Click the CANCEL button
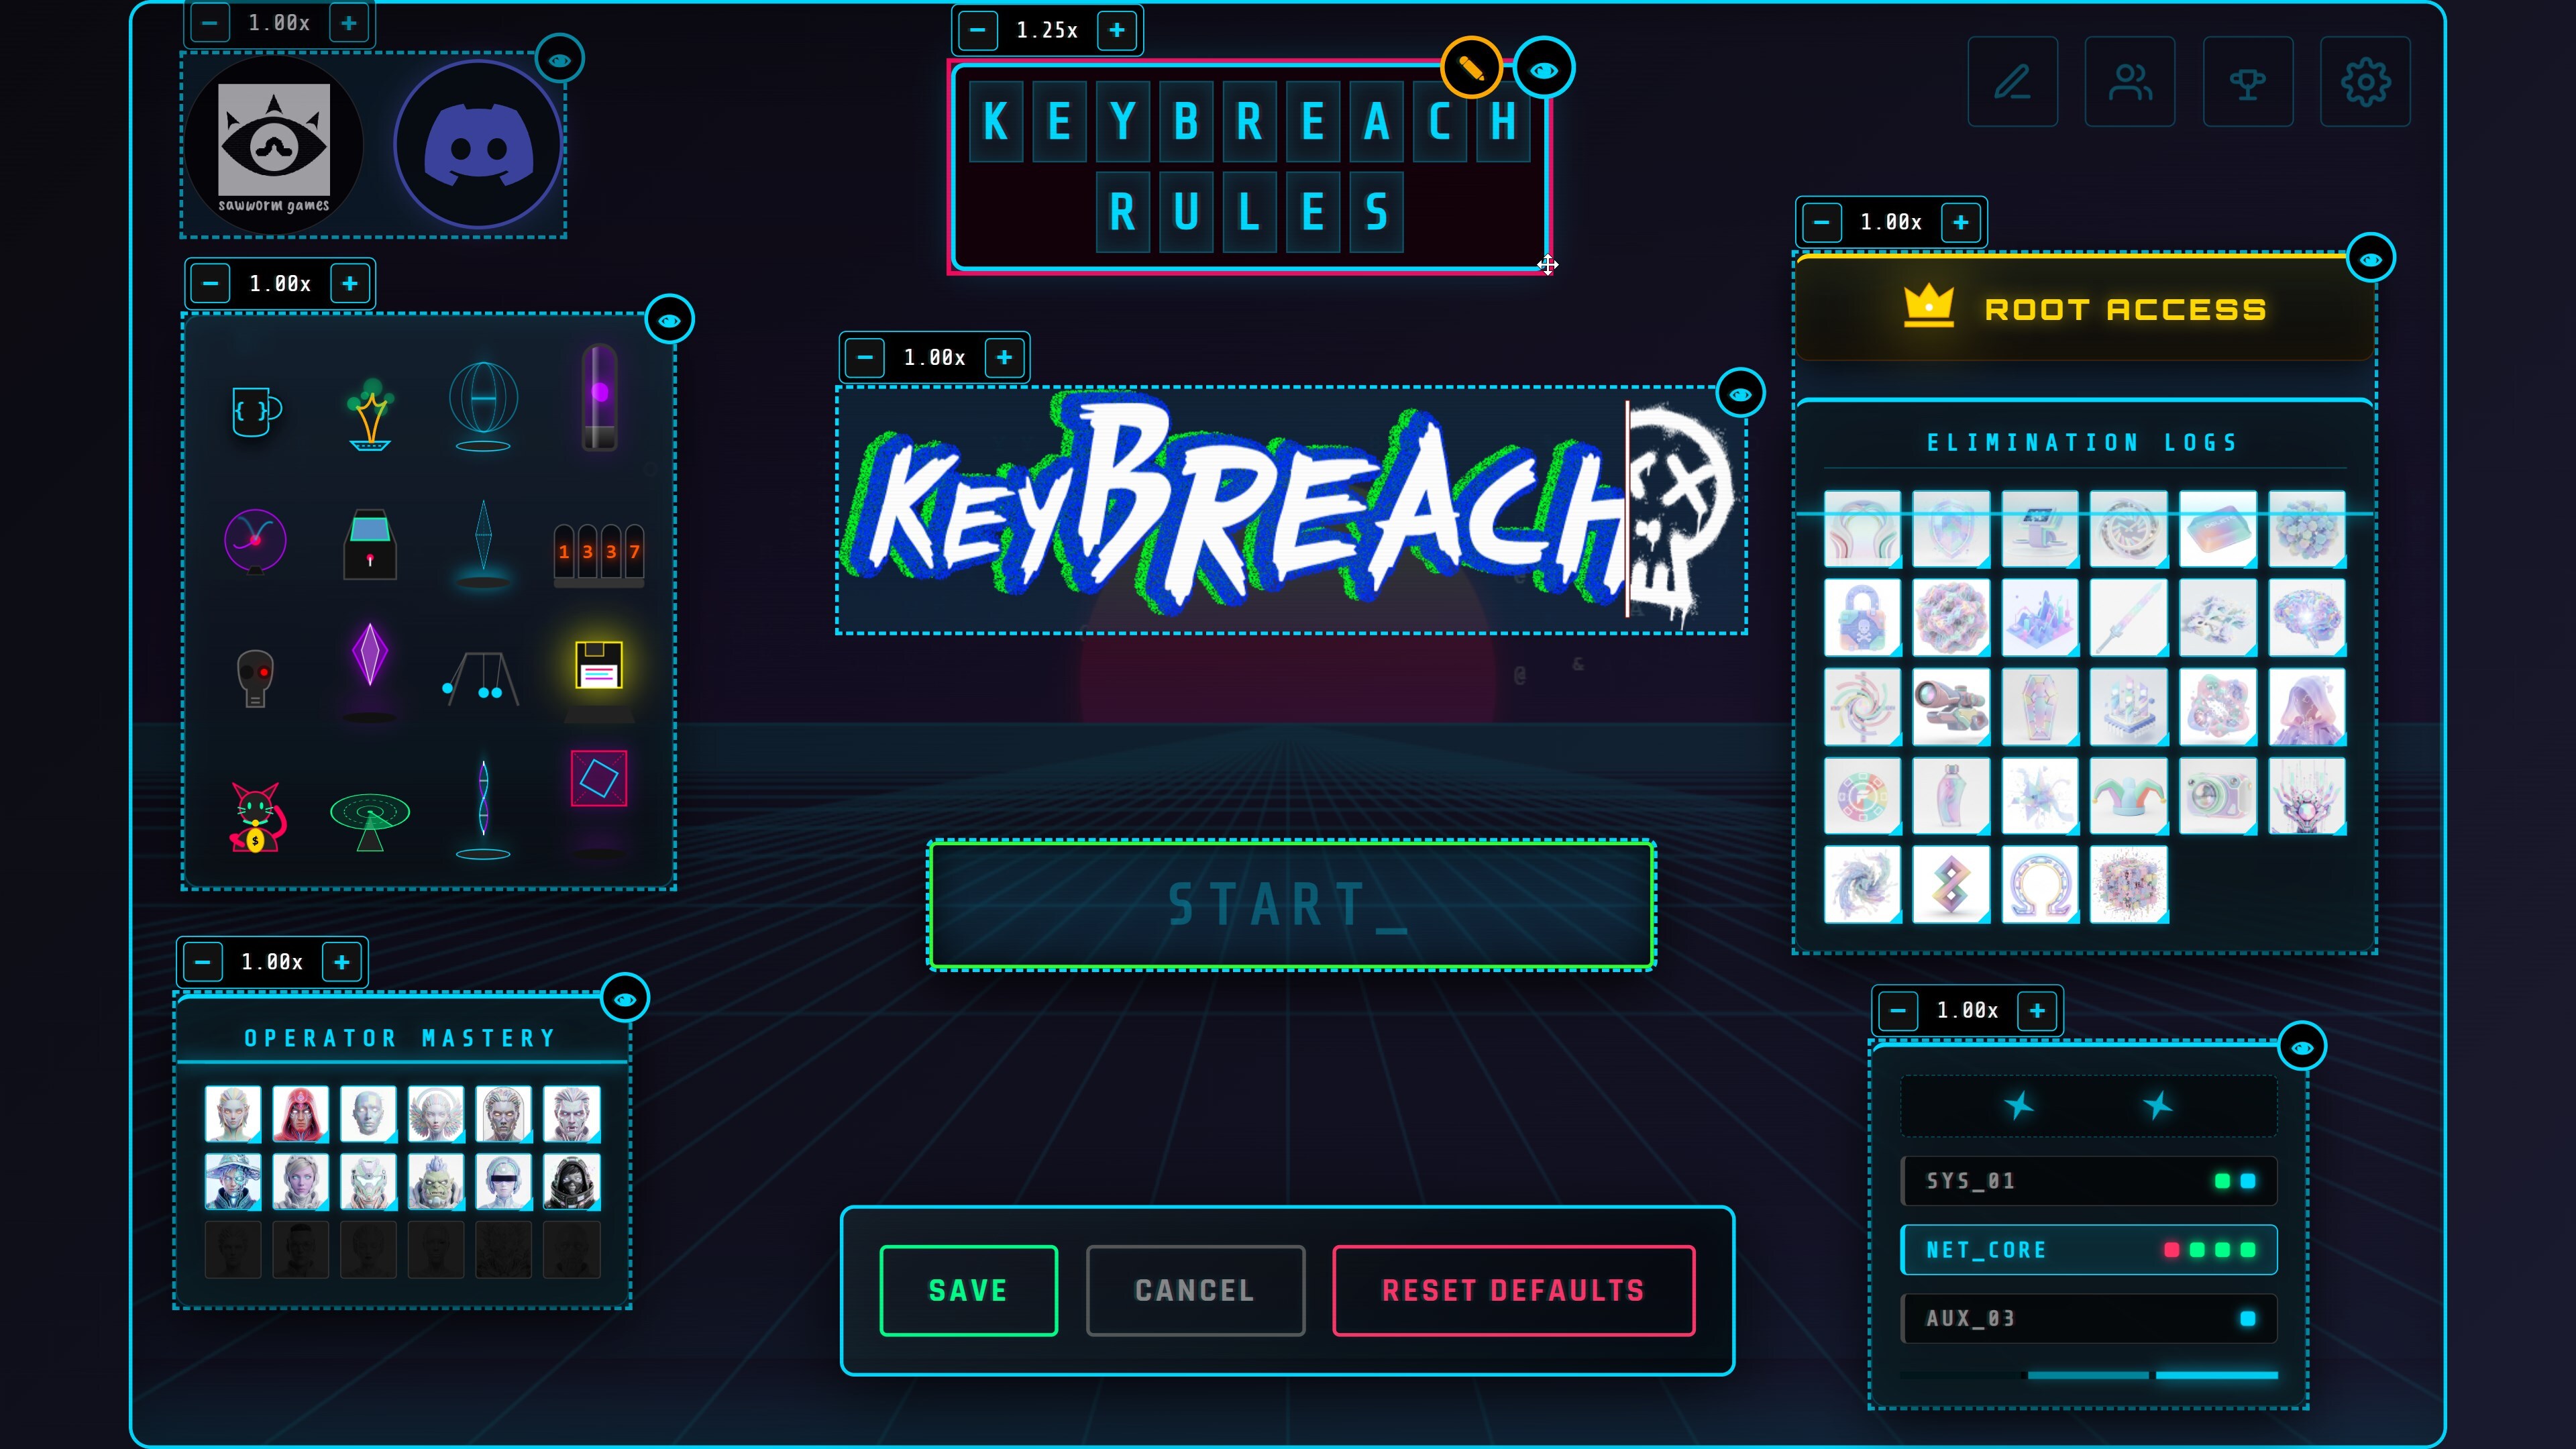This screenshot has width=2576, height=1449. pos(1195,1290)
